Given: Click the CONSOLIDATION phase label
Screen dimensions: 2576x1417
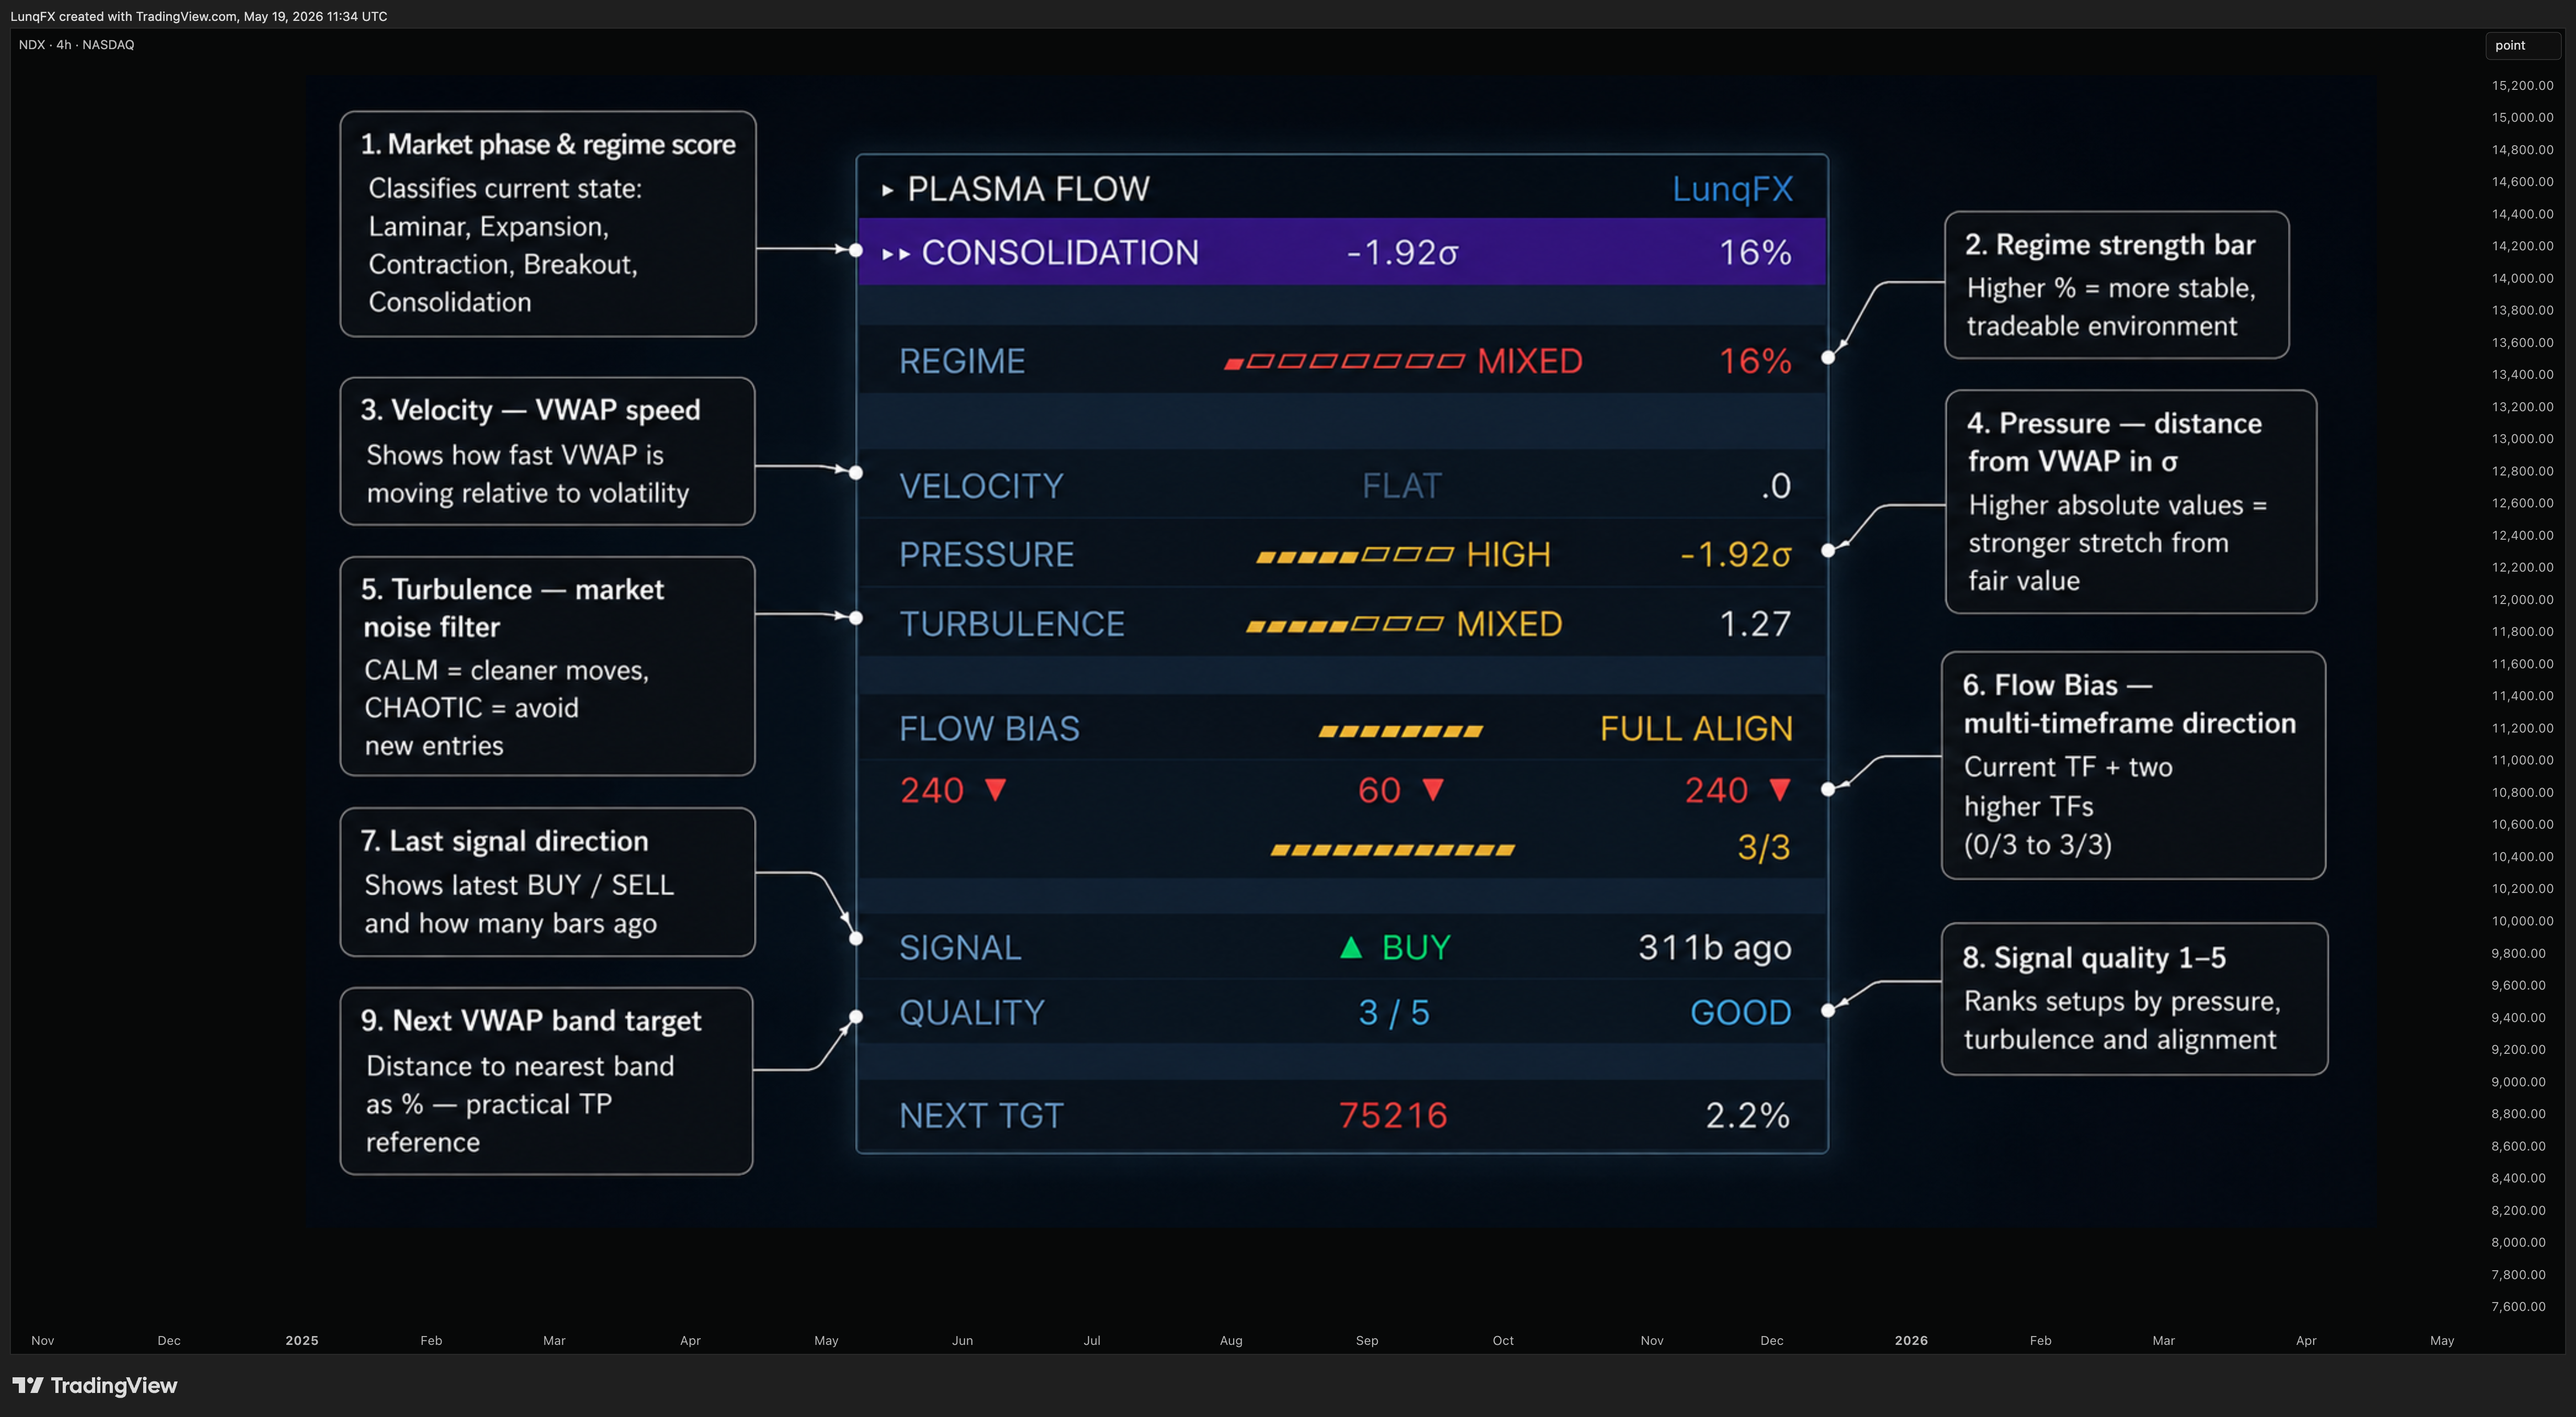Looking at the screenshot, I should point(1060,253).
